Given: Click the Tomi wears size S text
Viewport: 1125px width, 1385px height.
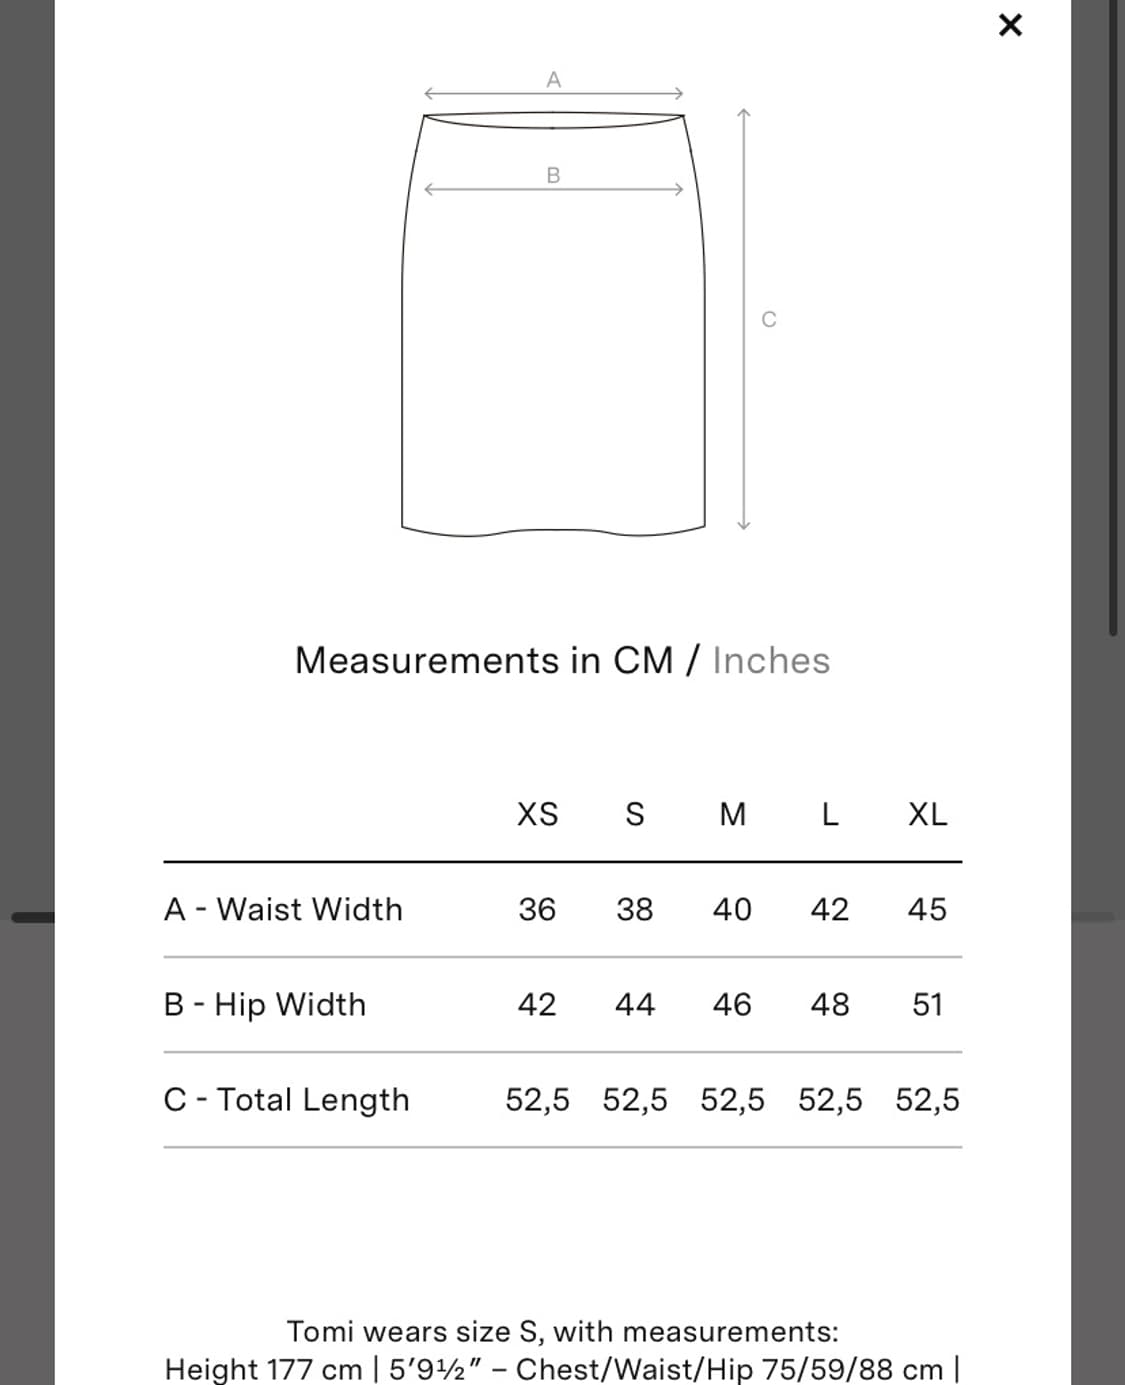Looking at the screenshot, I should tap(562, 1332).
